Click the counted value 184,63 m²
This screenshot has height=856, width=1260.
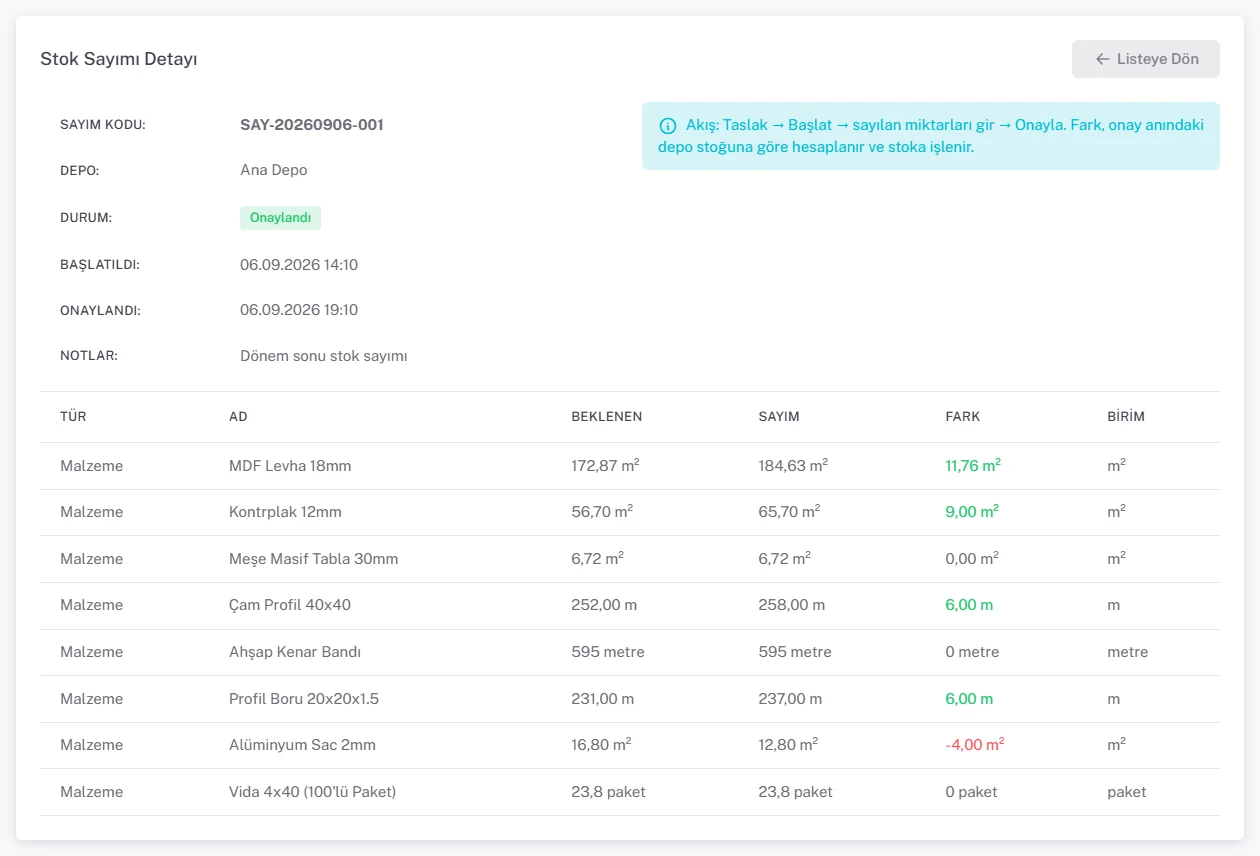click(x=793, y=465)
